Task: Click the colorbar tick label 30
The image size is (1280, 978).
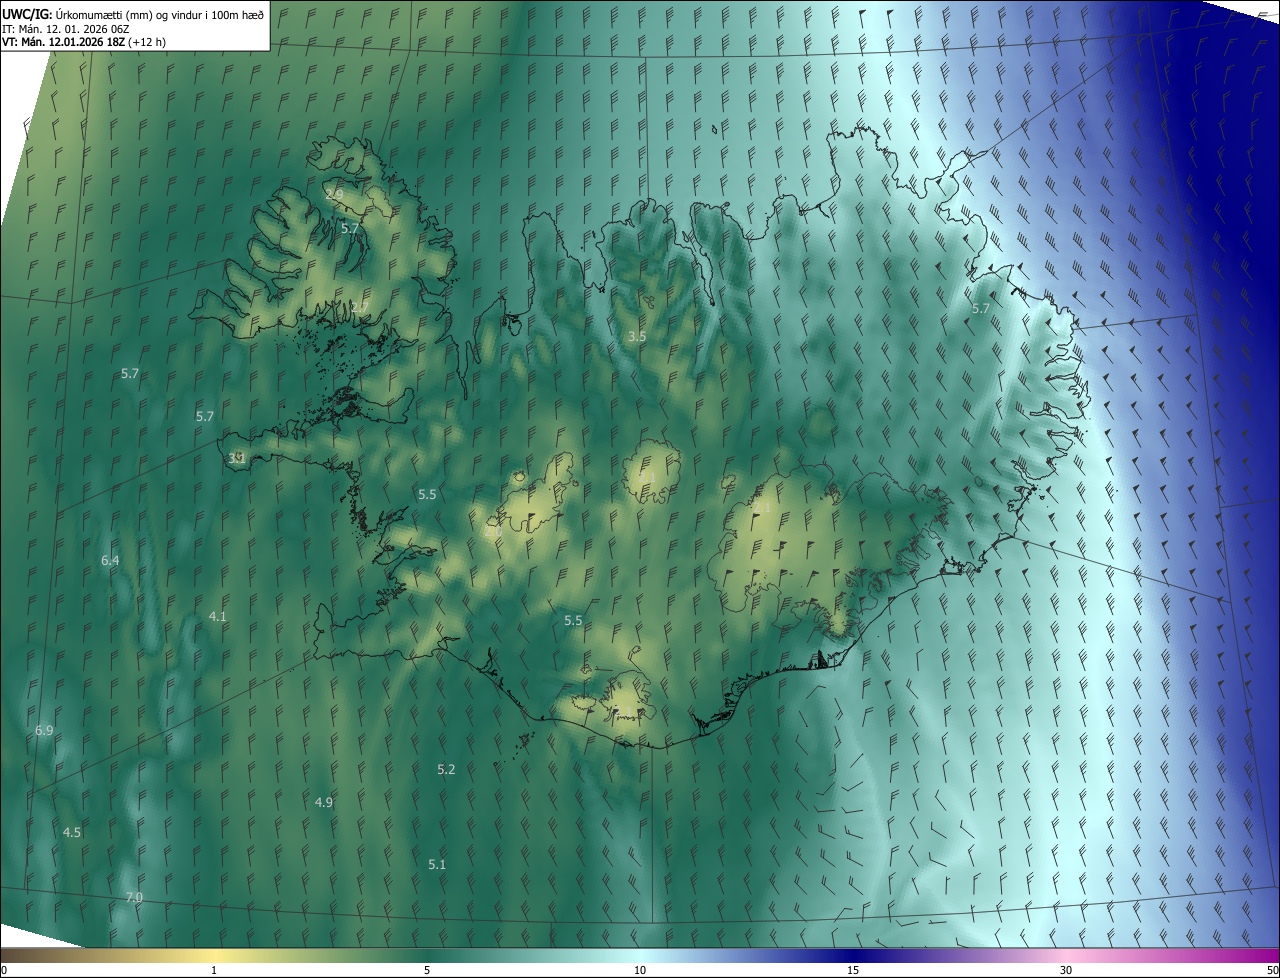Action: click(x=1066, y=970)
